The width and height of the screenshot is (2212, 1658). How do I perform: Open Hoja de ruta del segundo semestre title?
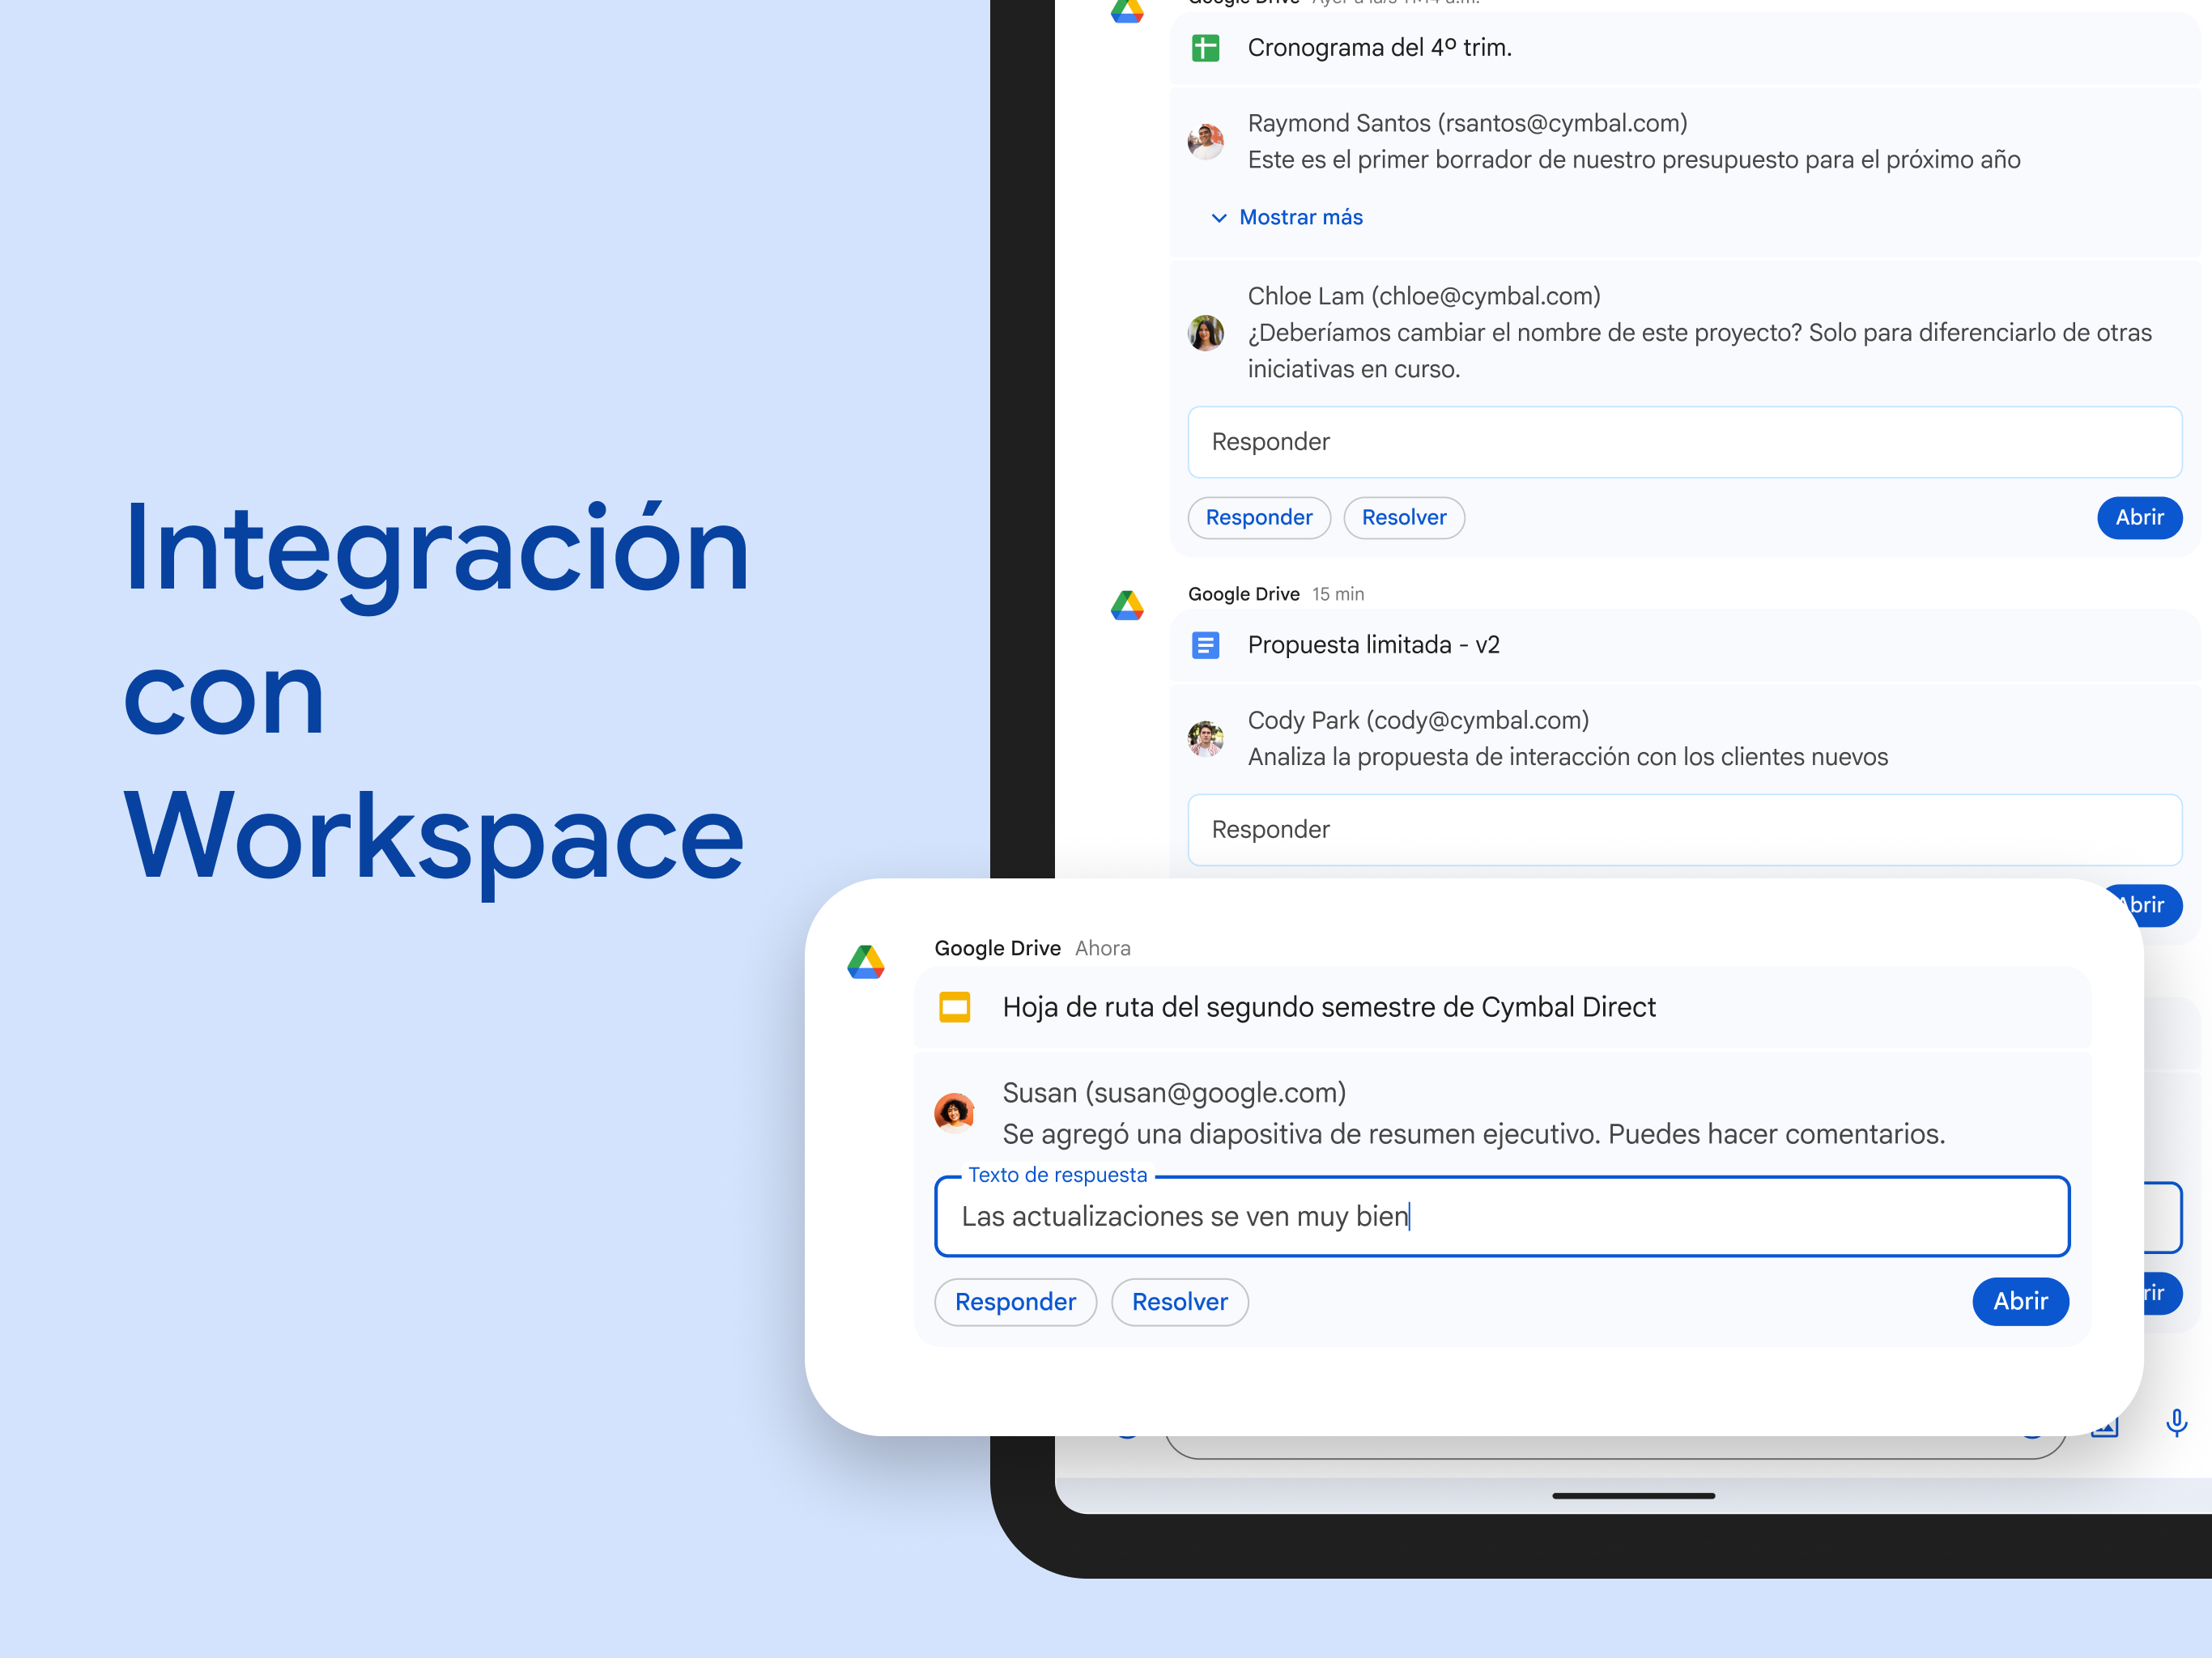pyautogui.click(x=1329, y=1007)
